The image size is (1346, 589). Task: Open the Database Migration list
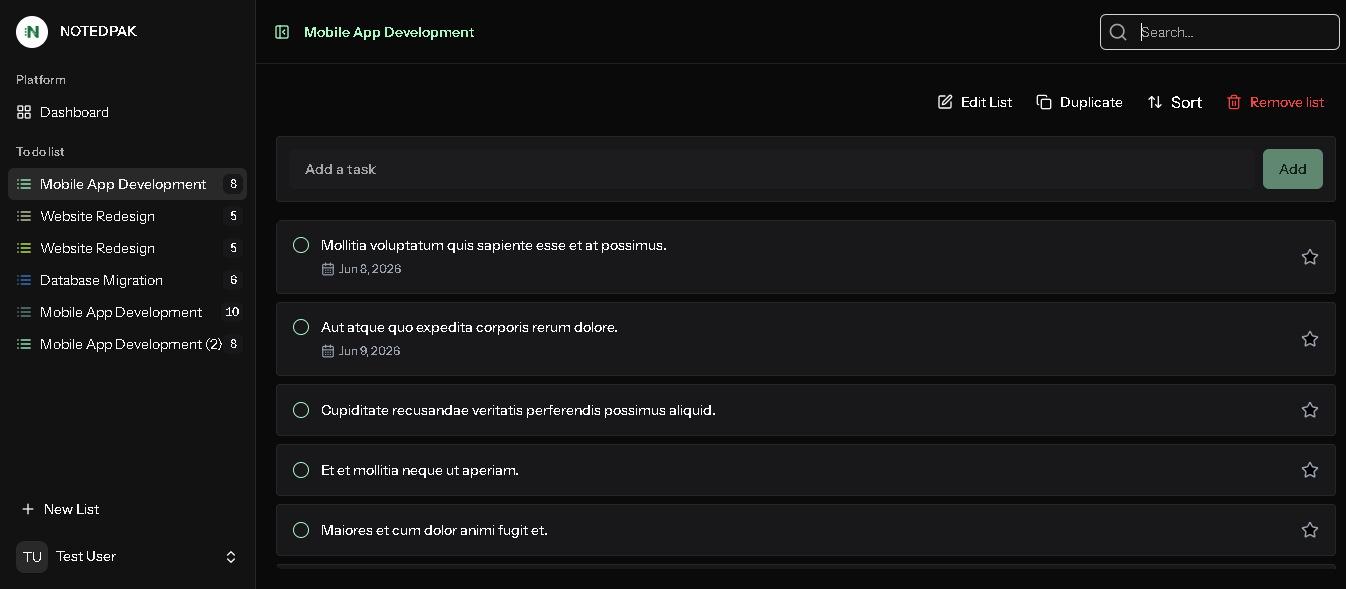coord(127,280)
